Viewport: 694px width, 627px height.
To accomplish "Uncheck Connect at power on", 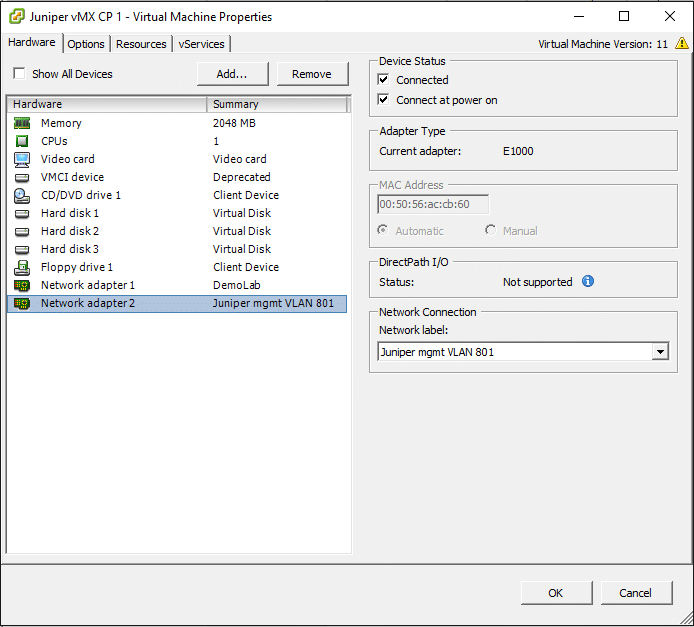I will pyautogui.click(x=383, y=100).
